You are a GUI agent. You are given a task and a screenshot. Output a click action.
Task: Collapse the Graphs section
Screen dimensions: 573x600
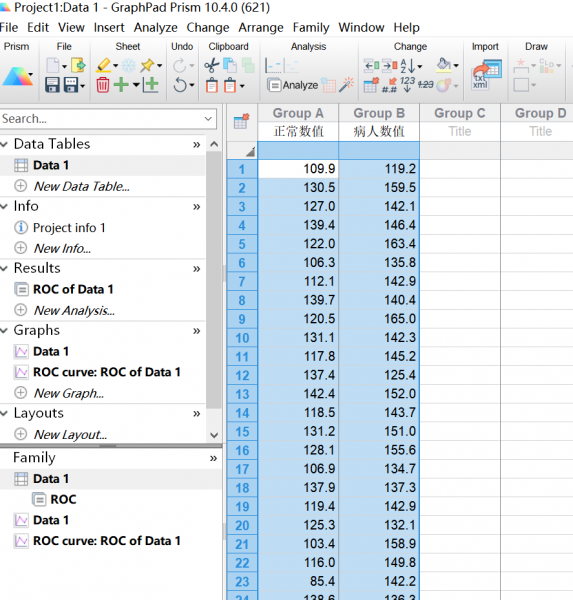pos(5,330)
